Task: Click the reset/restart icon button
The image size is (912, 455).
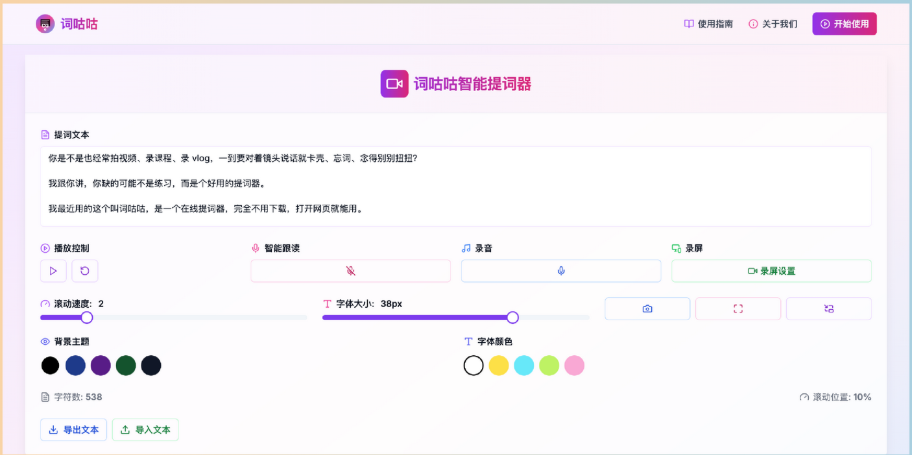Action: pyautogui.click(x=85, y=271)
